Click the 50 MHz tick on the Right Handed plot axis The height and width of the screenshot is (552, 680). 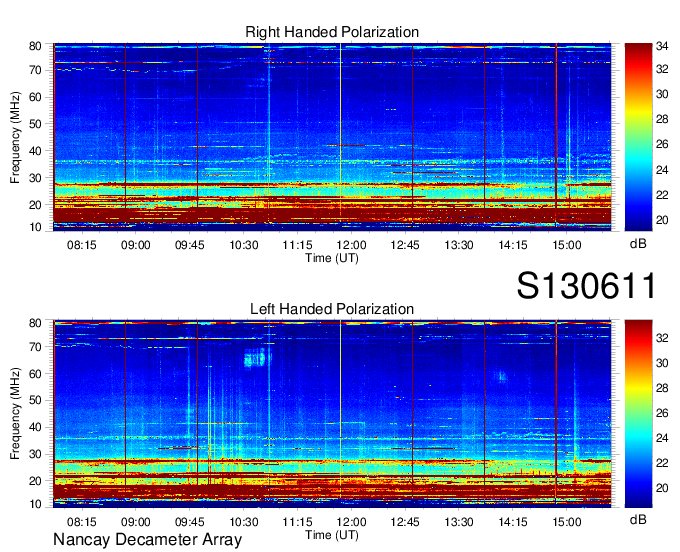point(35,124)
